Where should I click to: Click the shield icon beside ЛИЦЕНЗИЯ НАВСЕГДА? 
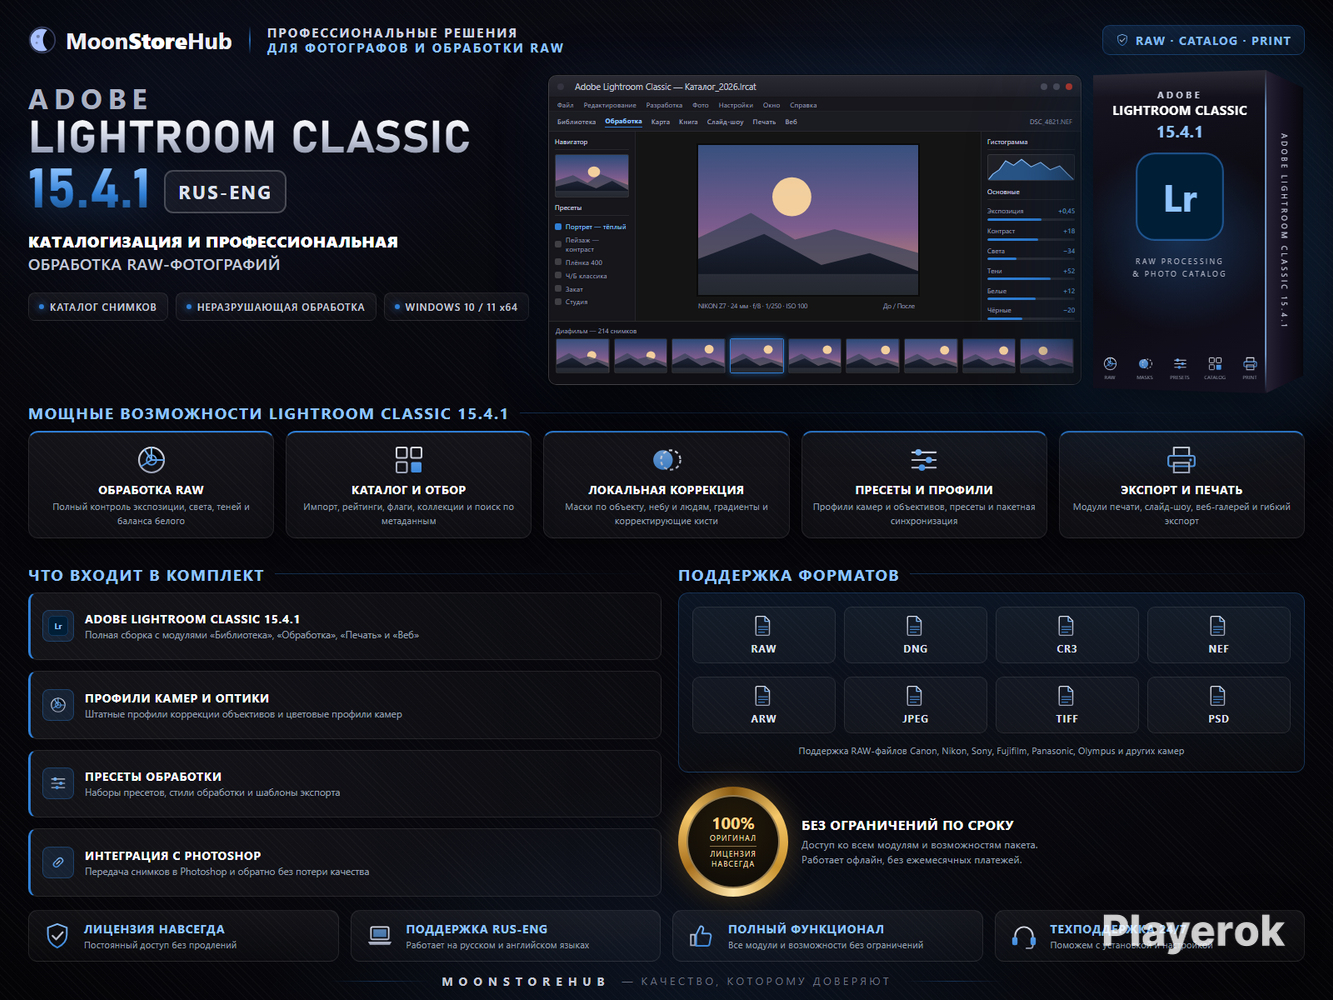pyautogui.click(x=58, y=936)
